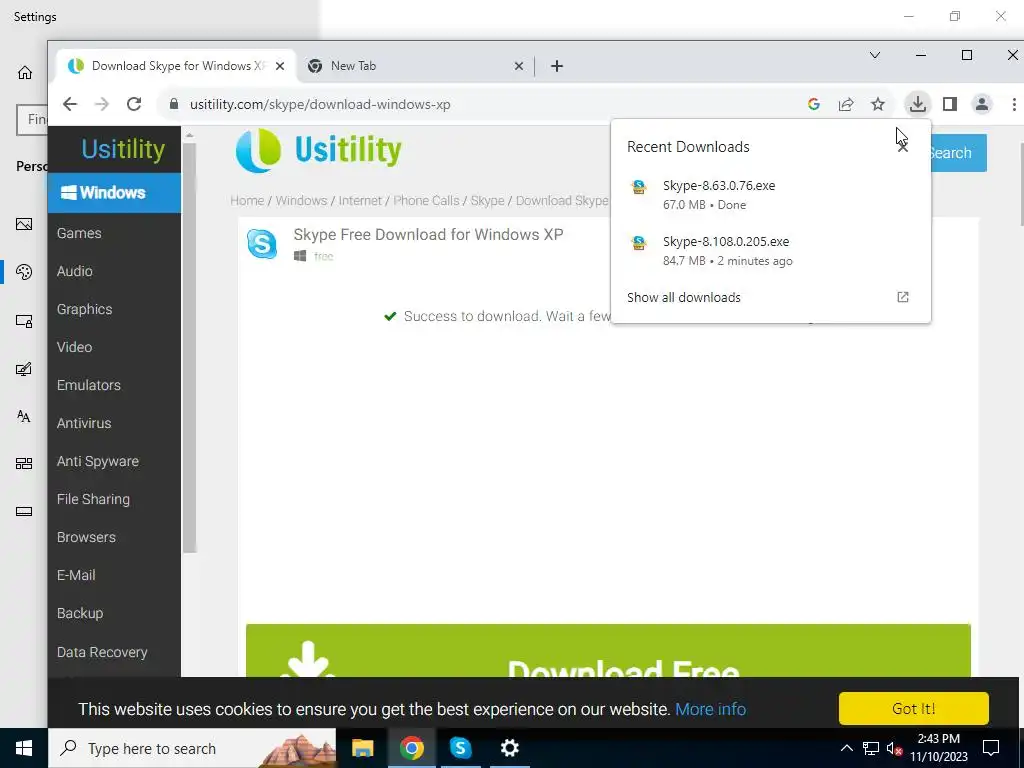1024x768 pixels.
Task: Click the Home icon in Settings window
Action: (x=25, y=72)
